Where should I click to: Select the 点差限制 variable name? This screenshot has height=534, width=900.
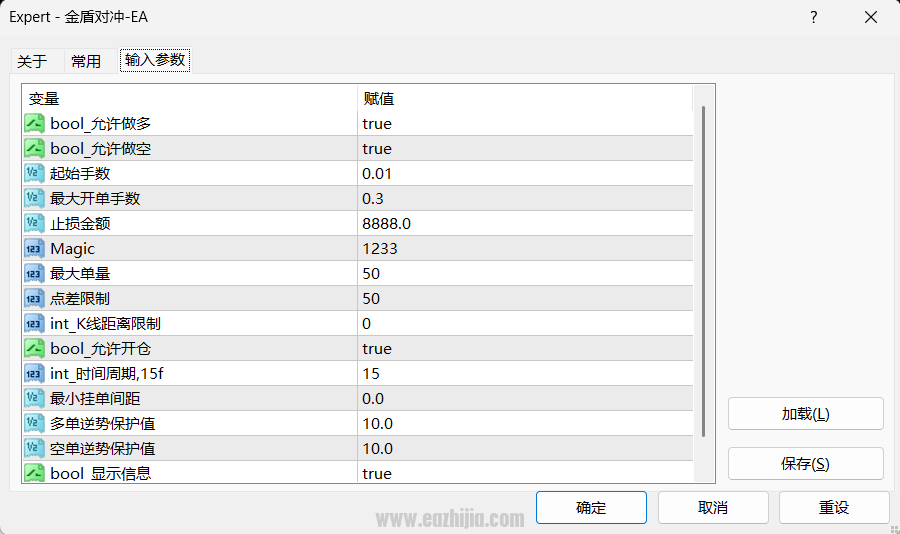point(80,299)
